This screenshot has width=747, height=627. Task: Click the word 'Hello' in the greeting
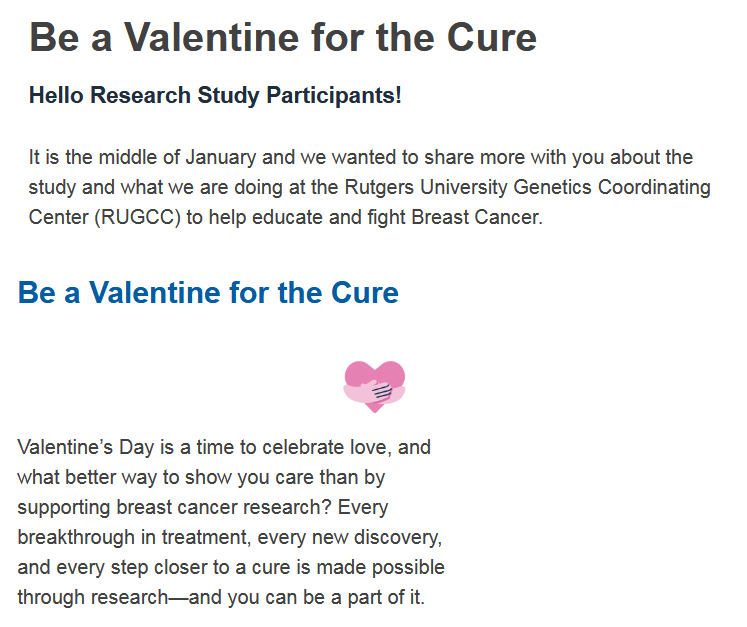tap(57, 96)
